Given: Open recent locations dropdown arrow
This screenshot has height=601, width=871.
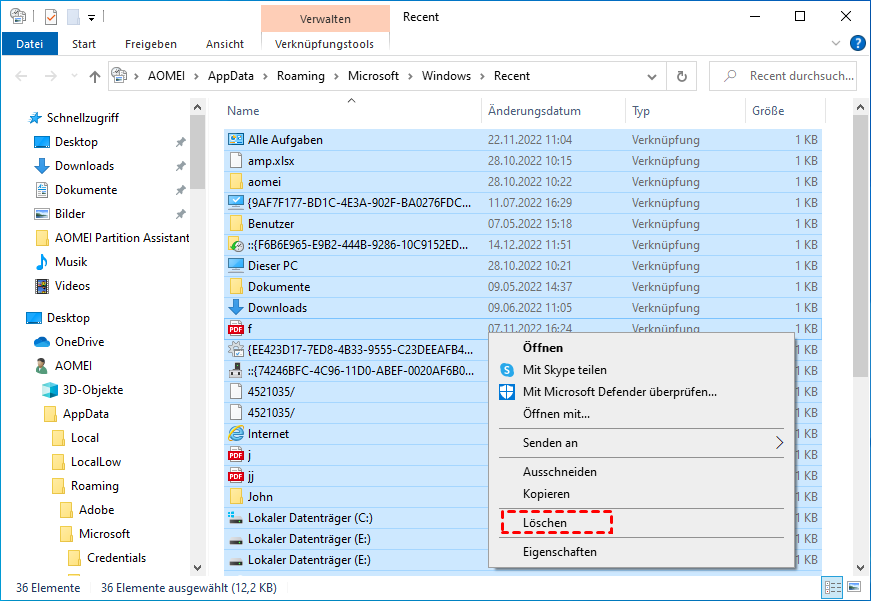Looking at the screenshot, I should tap(74, 76).
